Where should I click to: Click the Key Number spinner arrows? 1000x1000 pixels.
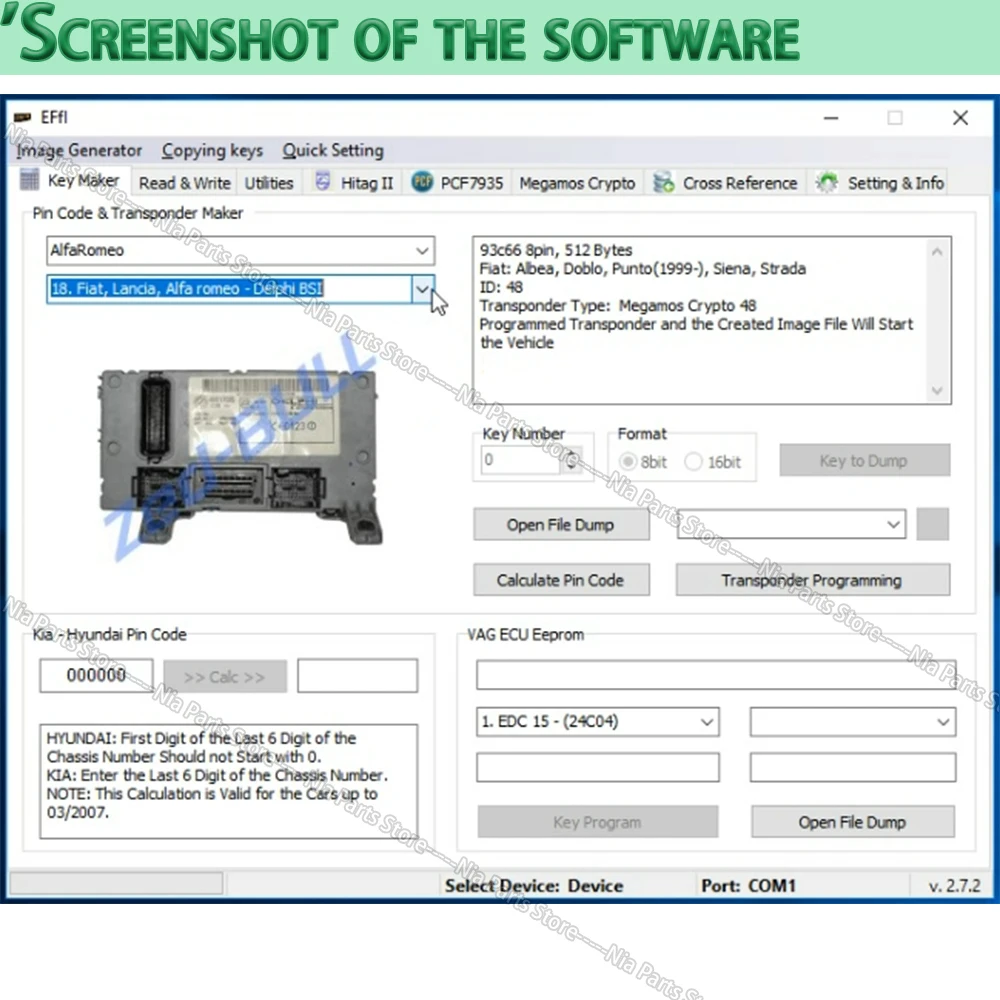point(571,459)
